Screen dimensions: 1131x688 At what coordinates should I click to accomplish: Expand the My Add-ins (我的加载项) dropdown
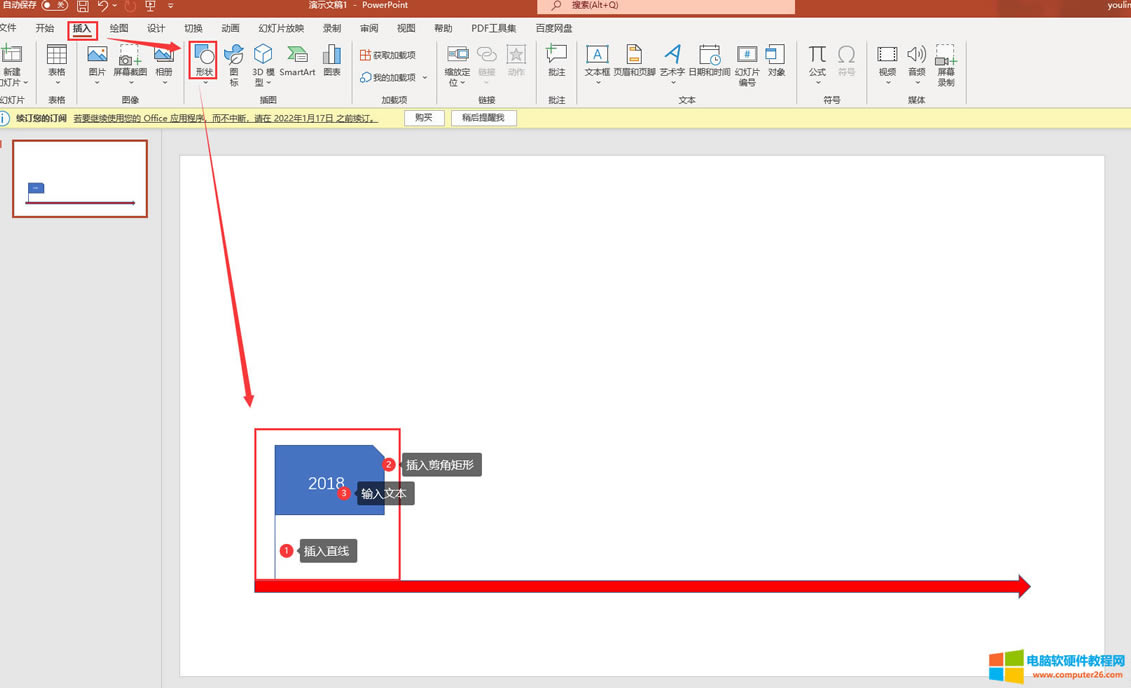(x=424, y=78)
